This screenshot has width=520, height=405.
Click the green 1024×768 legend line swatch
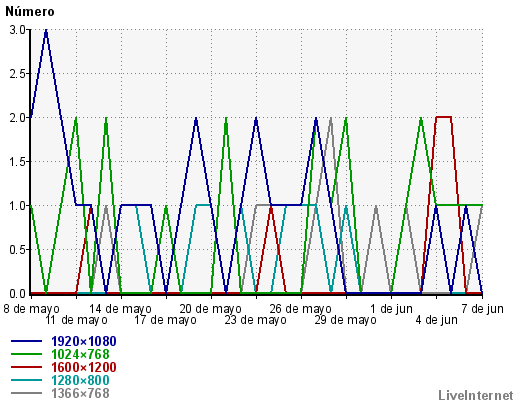click(26, 354)
